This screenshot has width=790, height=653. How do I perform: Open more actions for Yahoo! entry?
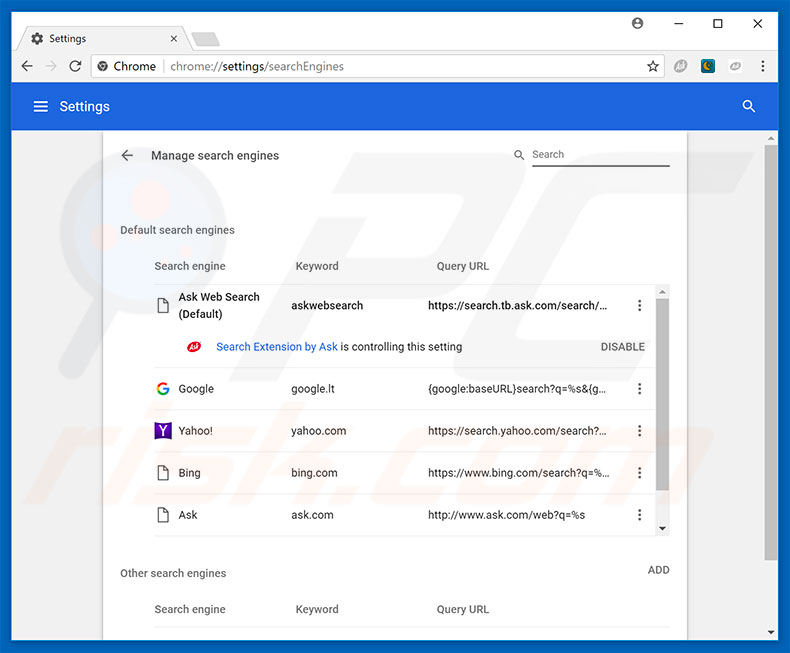[x=640, y=431]
